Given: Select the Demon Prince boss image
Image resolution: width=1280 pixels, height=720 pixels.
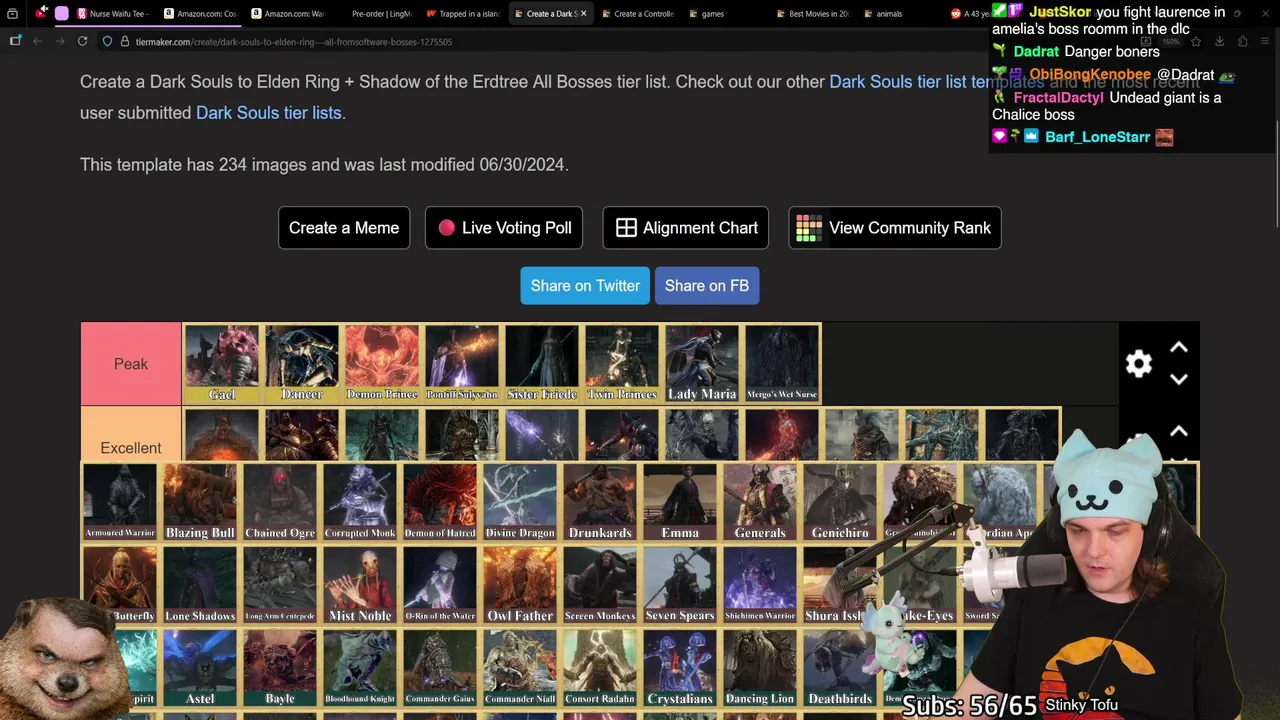Looking at the screenshot, I should pos(382,364).
